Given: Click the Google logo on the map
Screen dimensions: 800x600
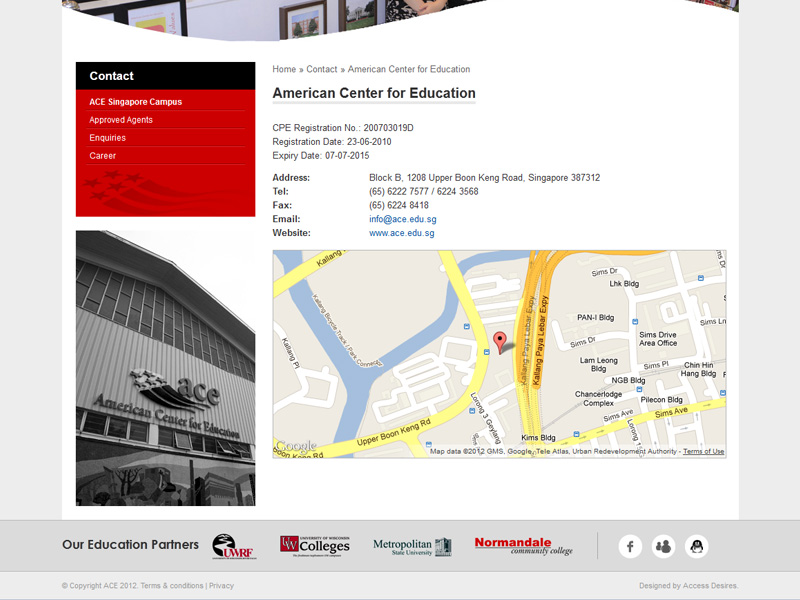Looking at the screenshot, I should [x=296, y=446].
